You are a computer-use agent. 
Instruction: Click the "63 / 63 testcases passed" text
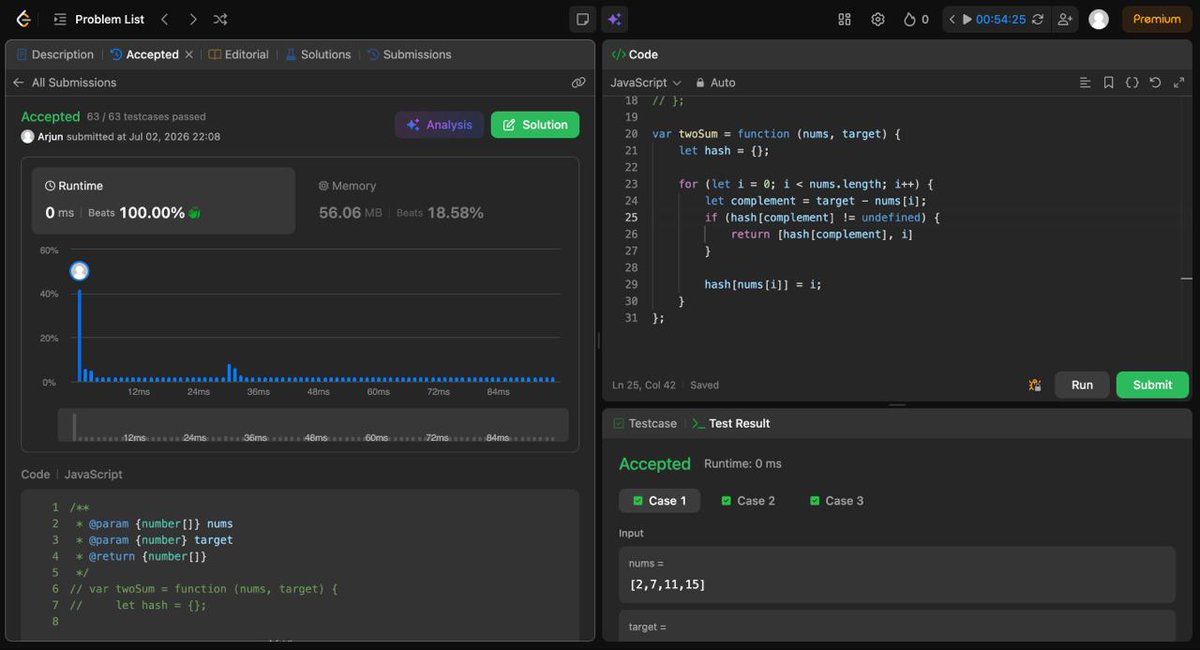[x=146, y=117]
